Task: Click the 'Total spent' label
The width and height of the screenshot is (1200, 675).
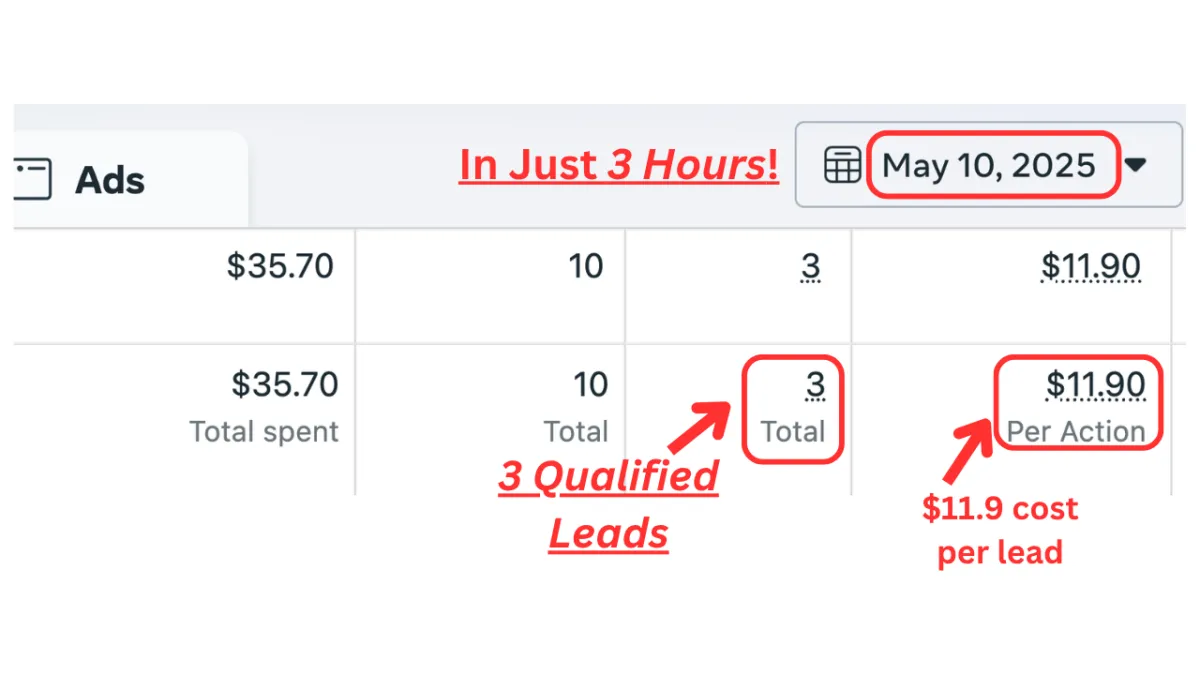Action: pyautogui.click(x=264, y=432)
